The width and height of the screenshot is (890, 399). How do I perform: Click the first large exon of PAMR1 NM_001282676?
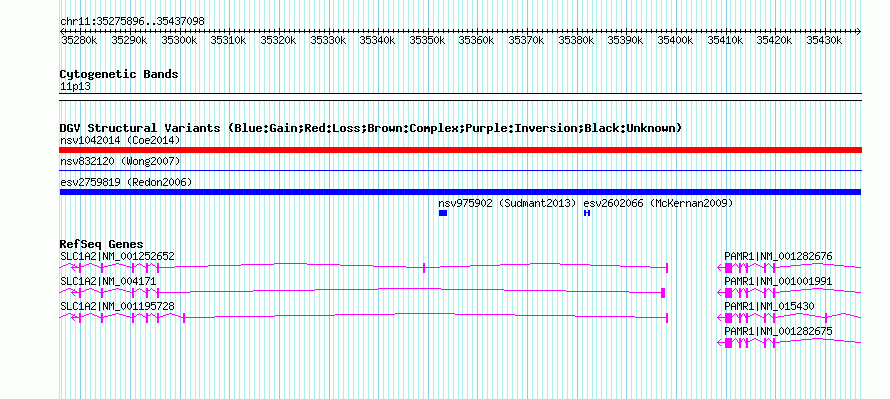(728, 268)
